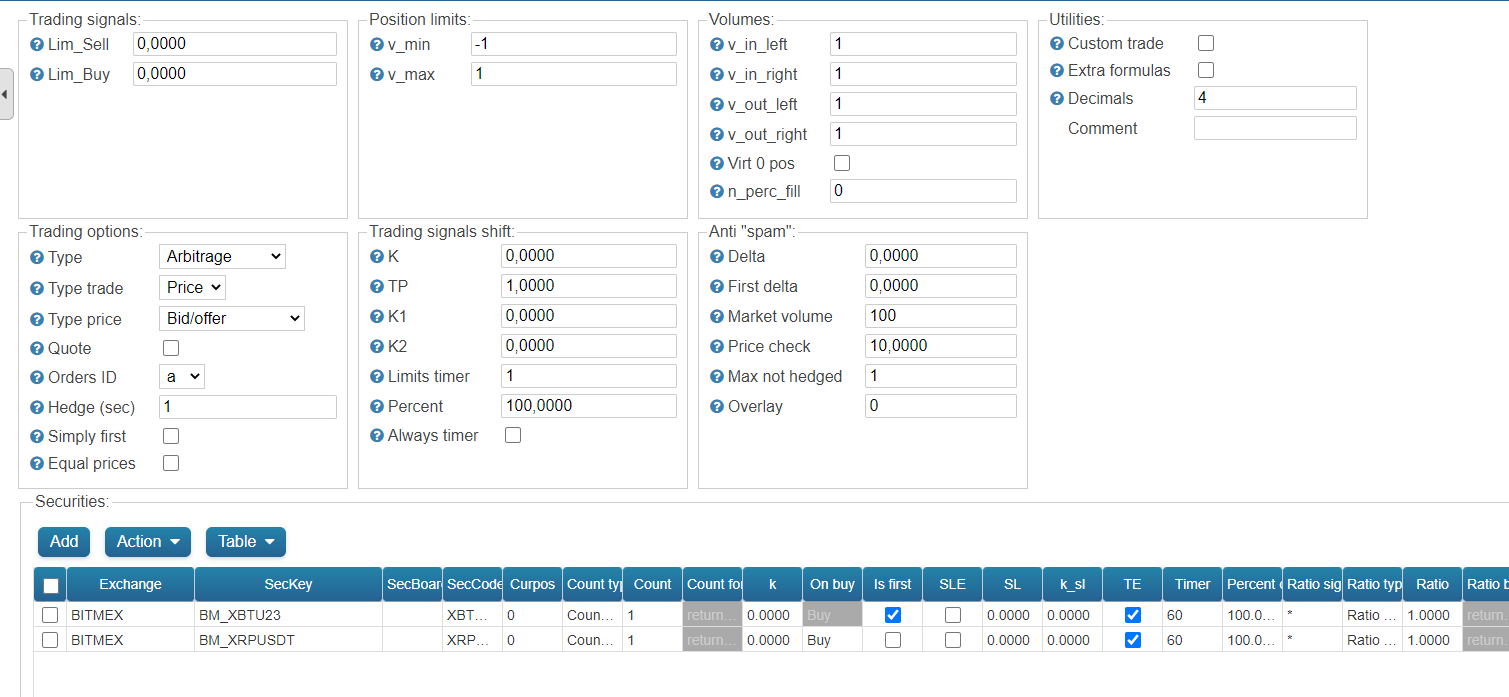Toggle select-all checkbox in securities table header
Image resolution: width=1509 pixels, height=697 pixels.
pyautogui.click(x=51, y=586)
